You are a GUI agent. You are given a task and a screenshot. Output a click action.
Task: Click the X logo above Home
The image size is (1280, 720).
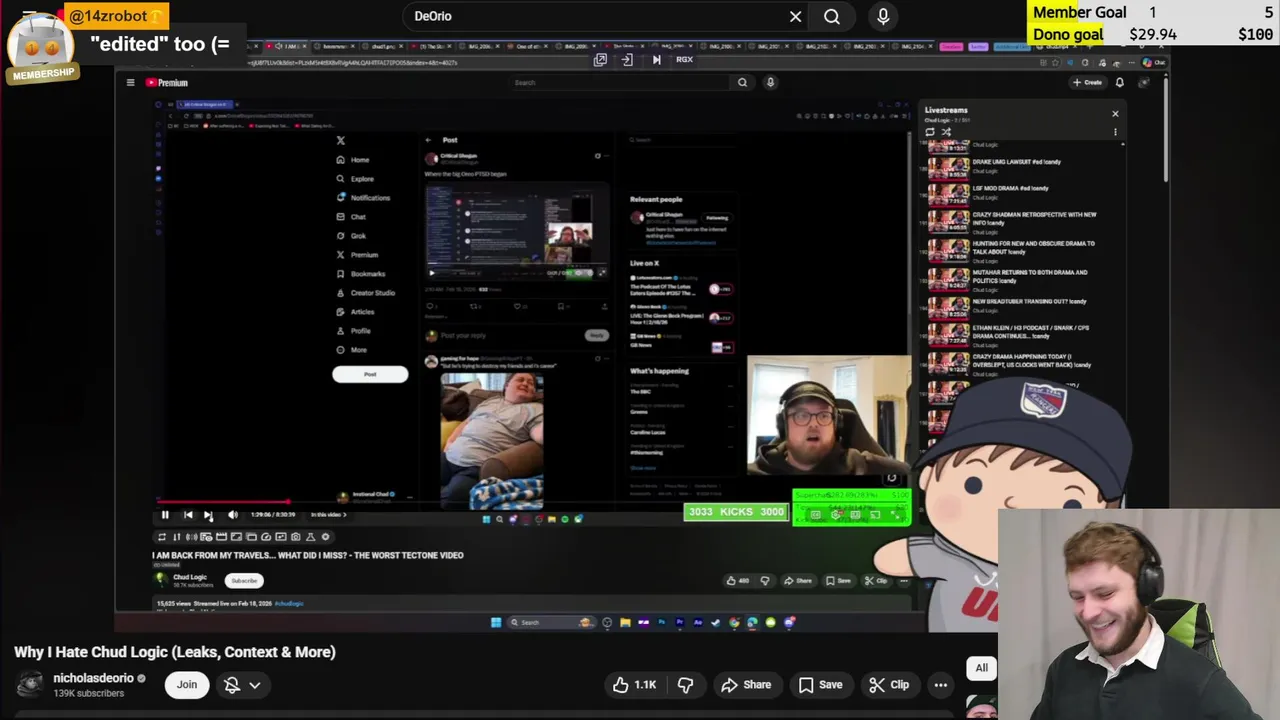341,141
